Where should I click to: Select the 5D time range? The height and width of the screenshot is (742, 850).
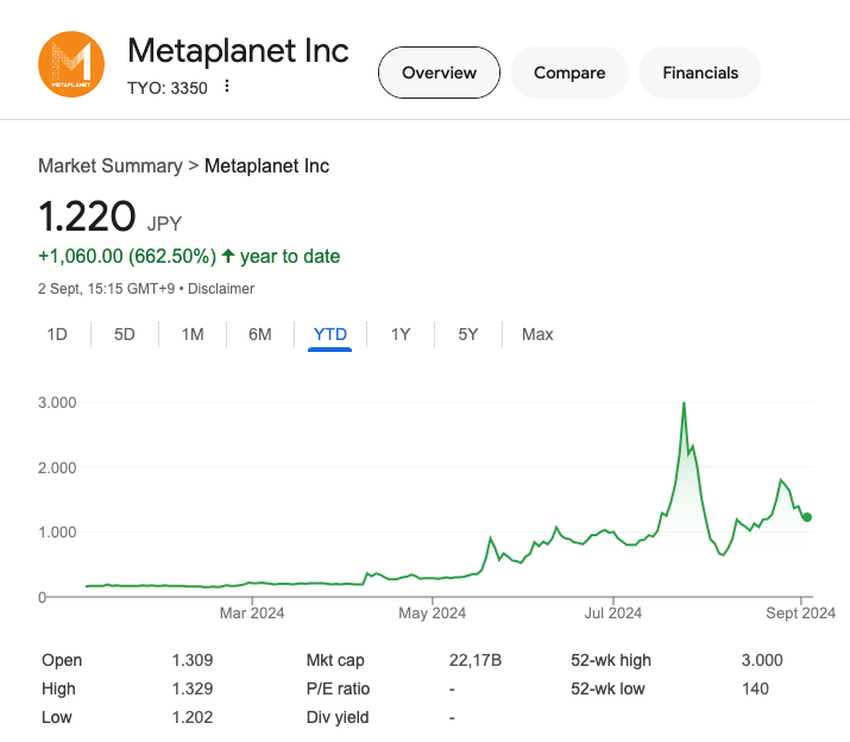(124, 334)
